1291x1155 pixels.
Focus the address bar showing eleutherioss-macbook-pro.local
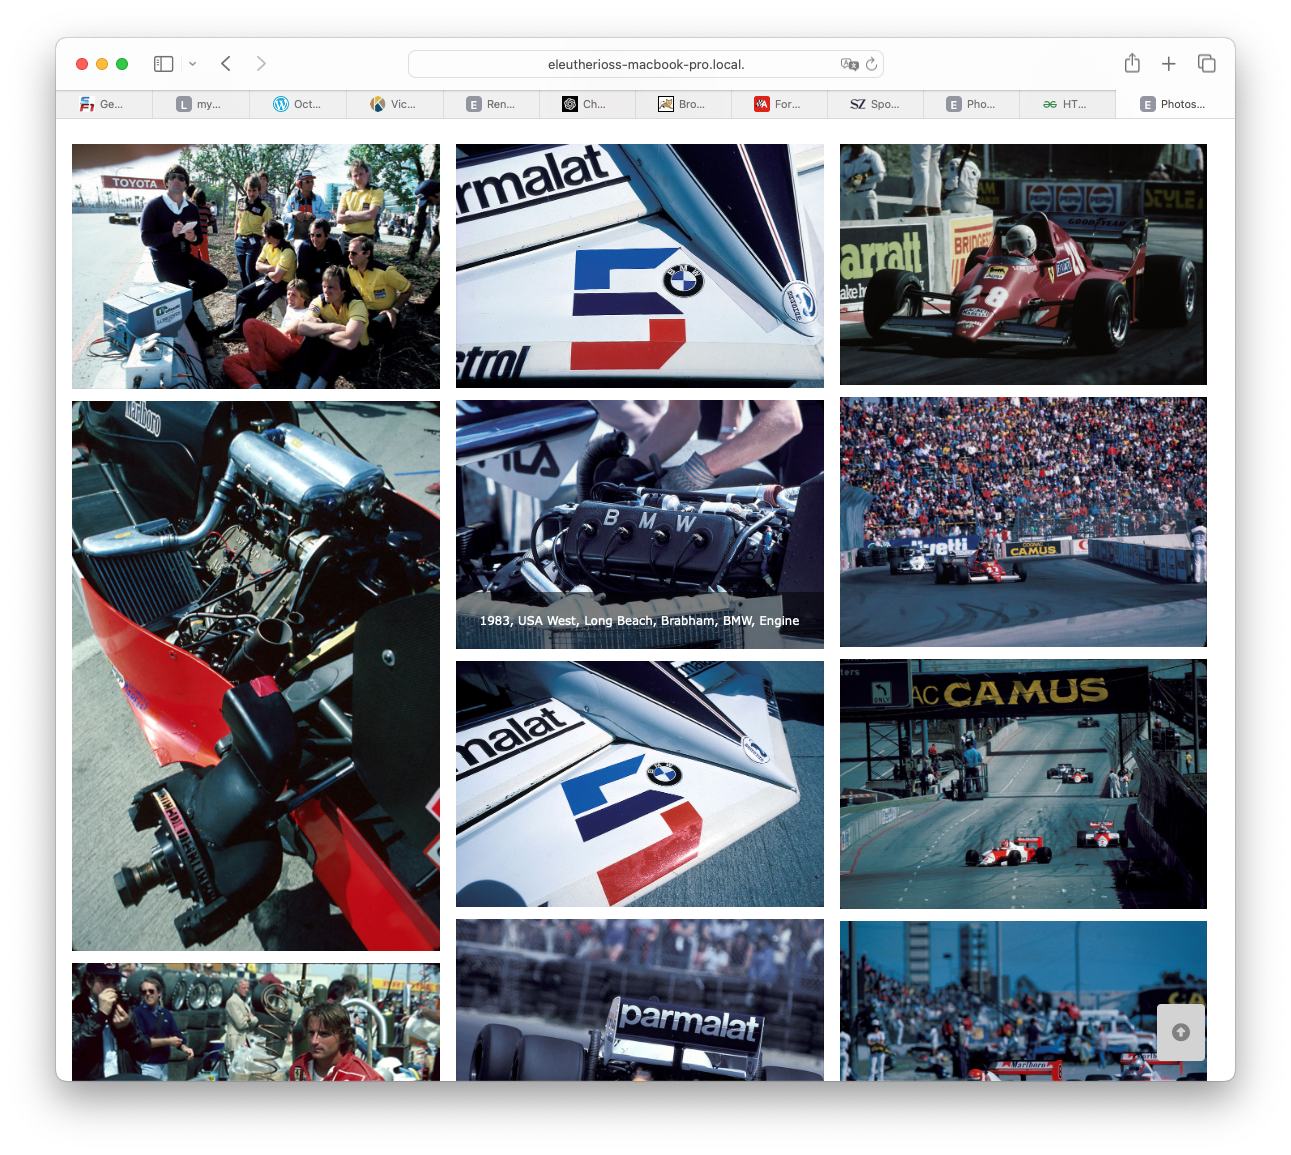point(645,64)
